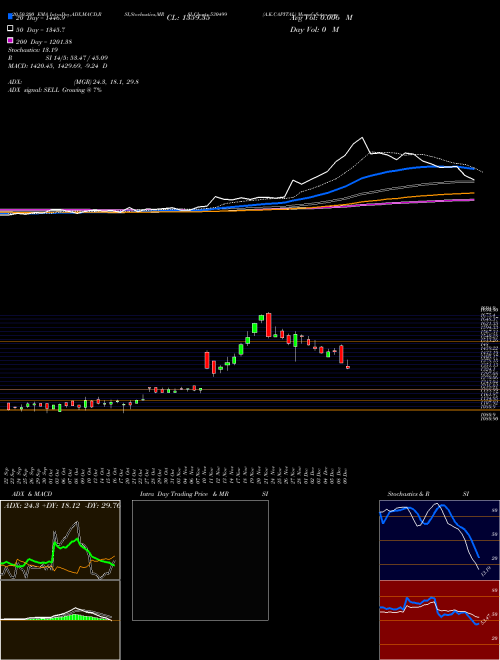This screenshot has width=500, height=660.
Task: Open the blue Stochastics chart panel
Action: (x=439, y=540)
